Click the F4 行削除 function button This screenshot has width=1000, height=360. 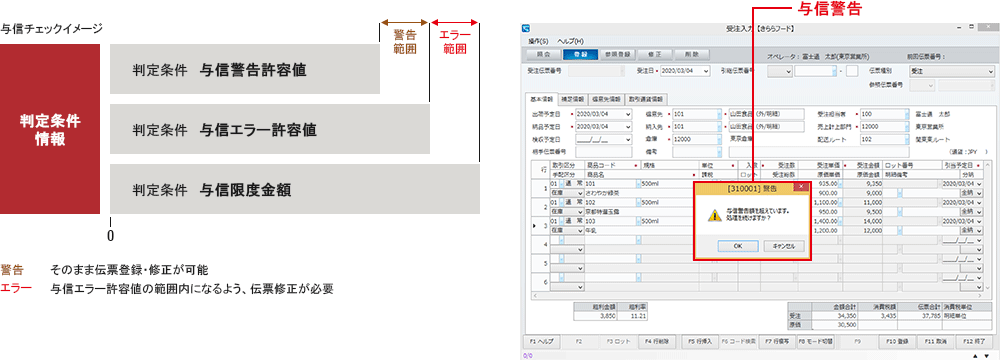658,341
